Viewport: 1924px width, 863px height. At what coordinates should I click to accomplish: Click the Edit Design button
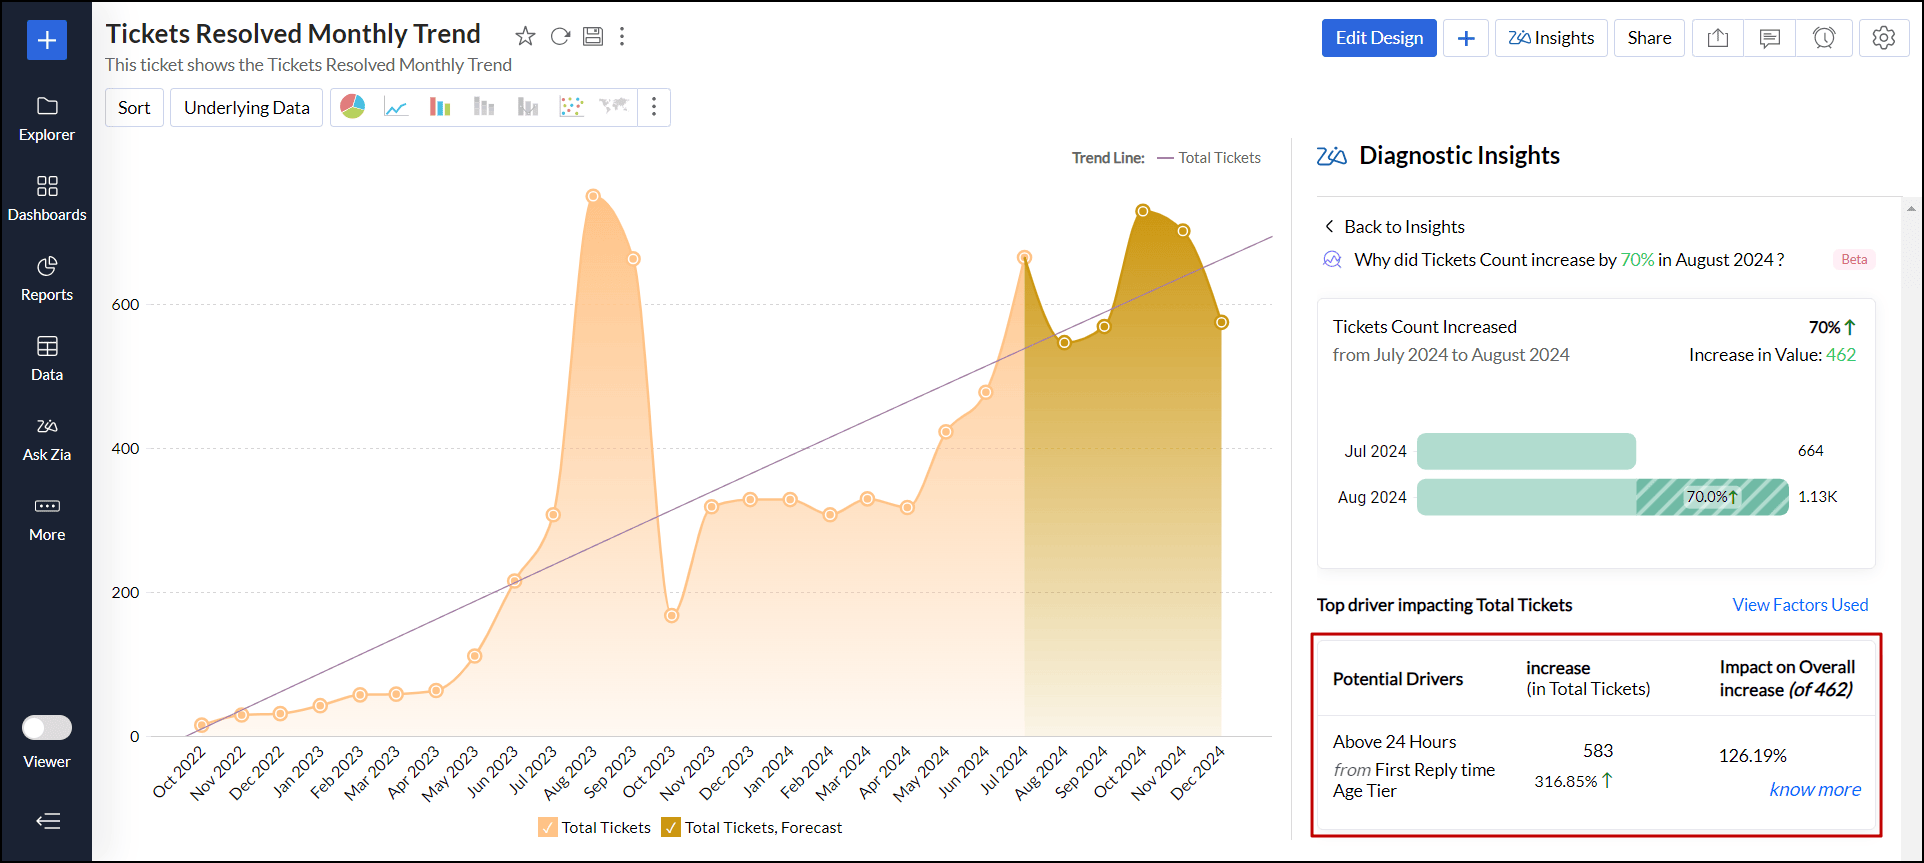point(1378,38)
